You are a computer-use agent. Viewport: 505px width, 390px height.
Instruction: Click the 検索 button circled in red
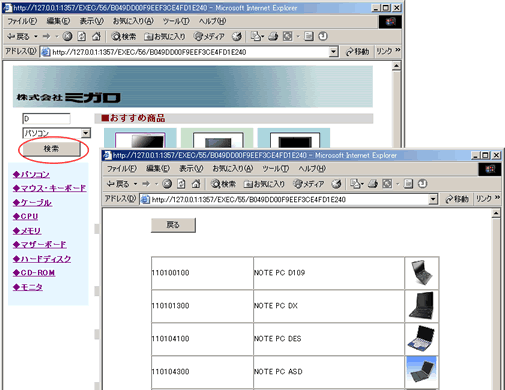tap(51, 149)
